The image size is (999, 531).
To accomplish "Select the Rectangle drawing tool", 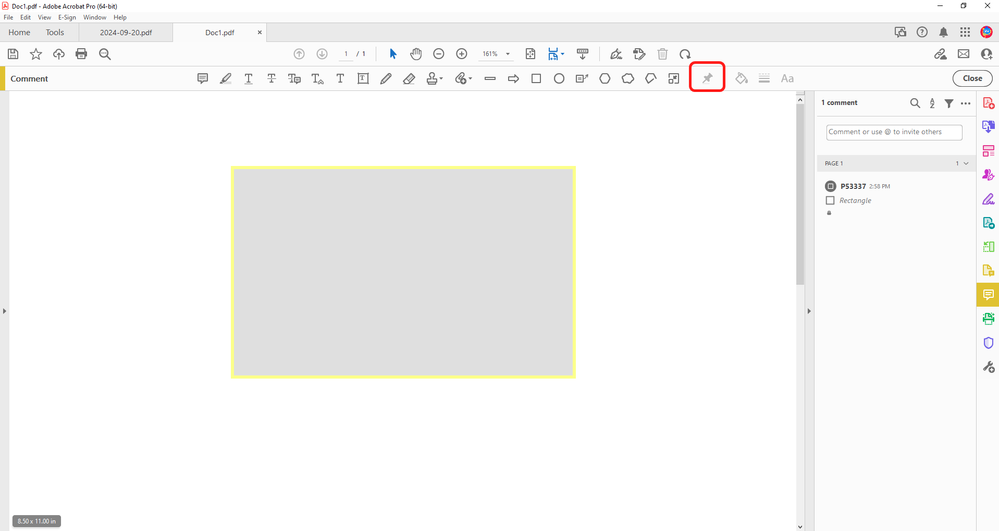I will point(536,78).
